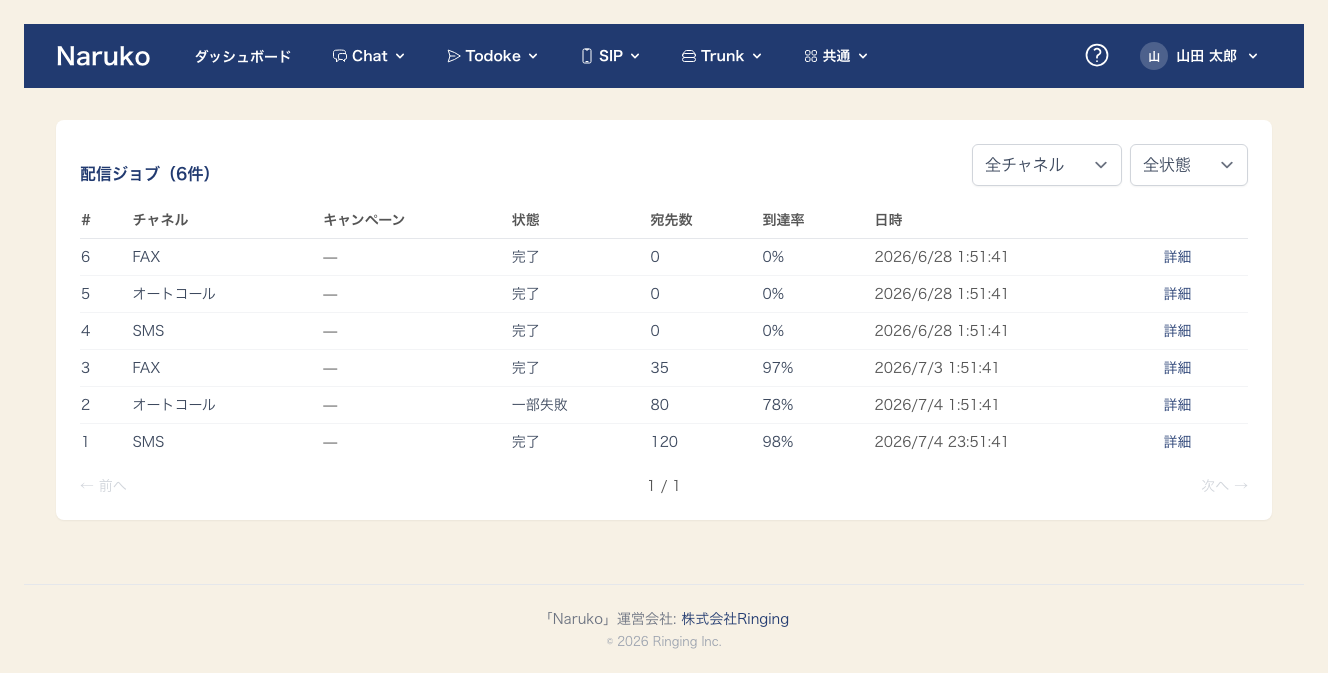Click the Trunk server icon
Viewport: 1328px width, 673px height.
[x=688, y=56]
